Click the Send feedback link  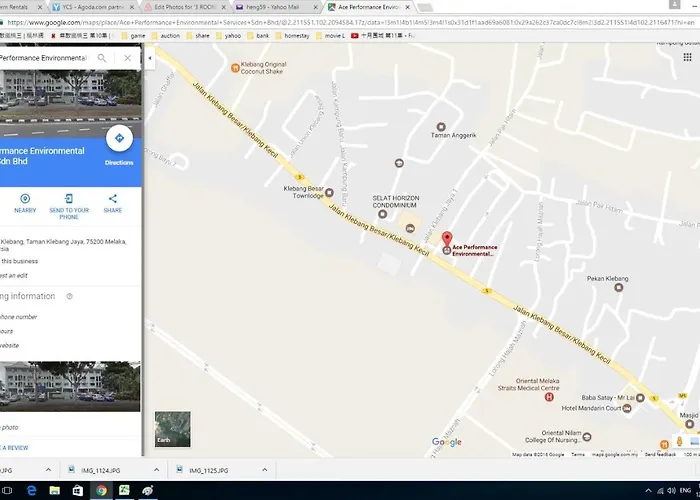[661, 454]
